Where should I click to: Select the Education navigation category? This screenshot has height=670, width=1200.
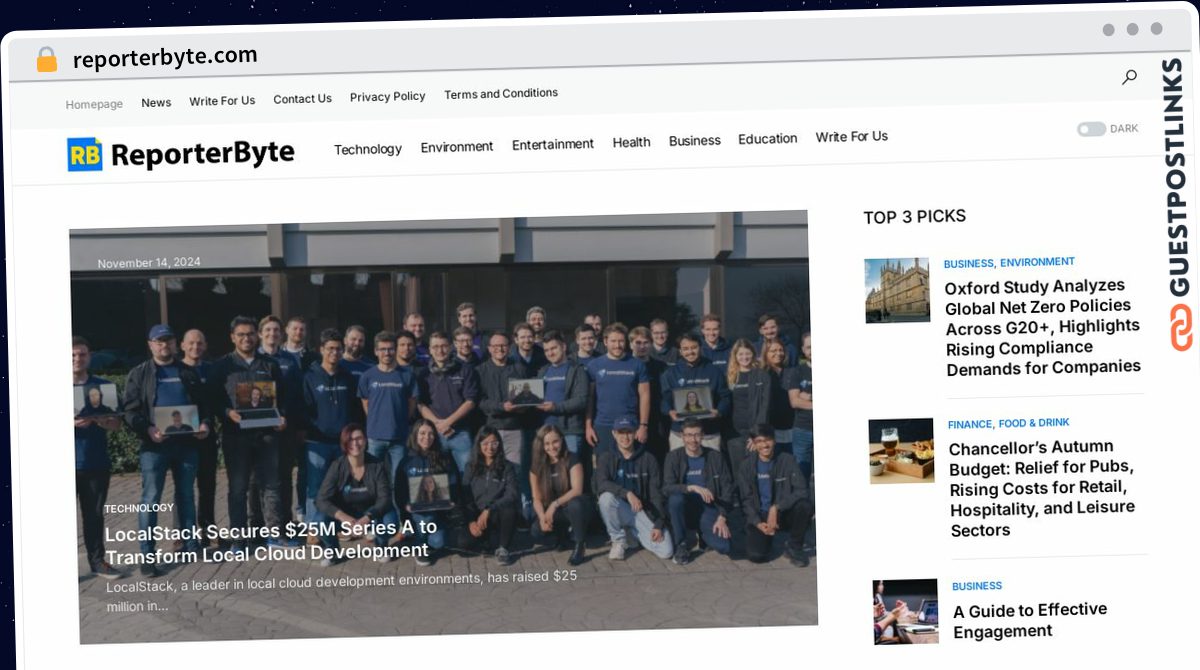coord(768,138)
